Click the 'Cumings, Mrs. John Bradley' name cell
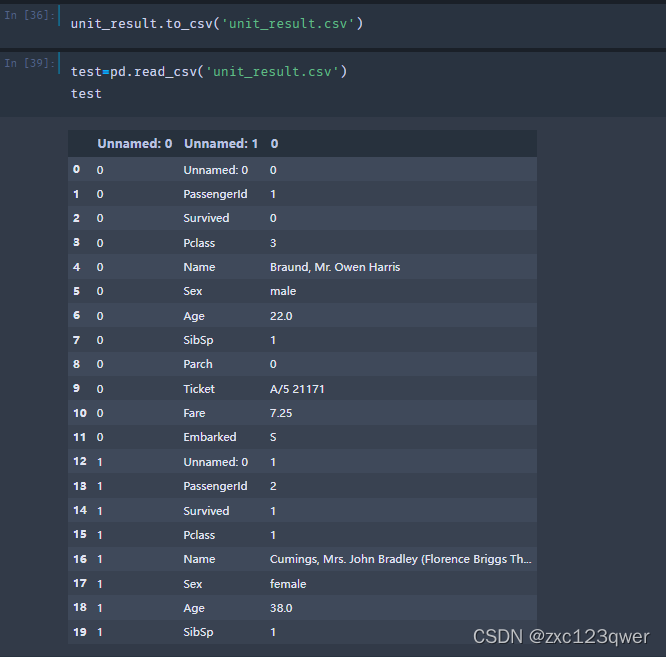 (x=401, y=559)
